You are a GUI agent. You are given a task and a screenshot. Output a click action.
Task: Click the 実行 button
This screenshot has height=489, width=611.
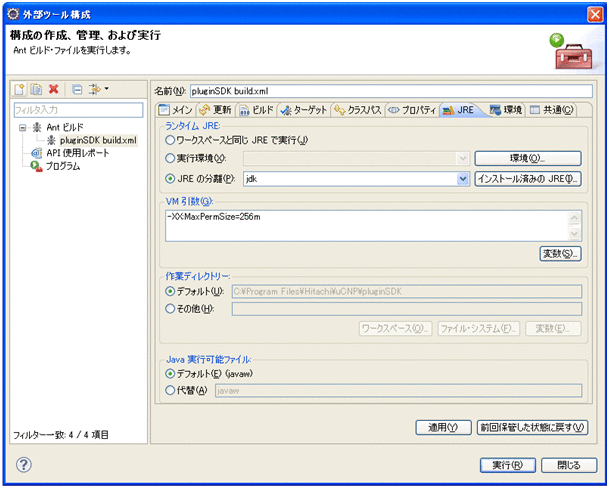tap(507, 465)
